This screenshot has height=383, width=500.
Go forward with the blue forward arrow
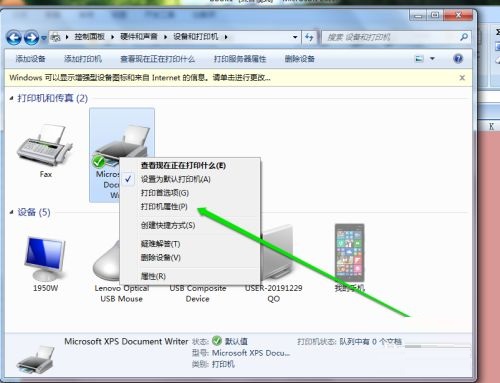[x=32, y=37]
